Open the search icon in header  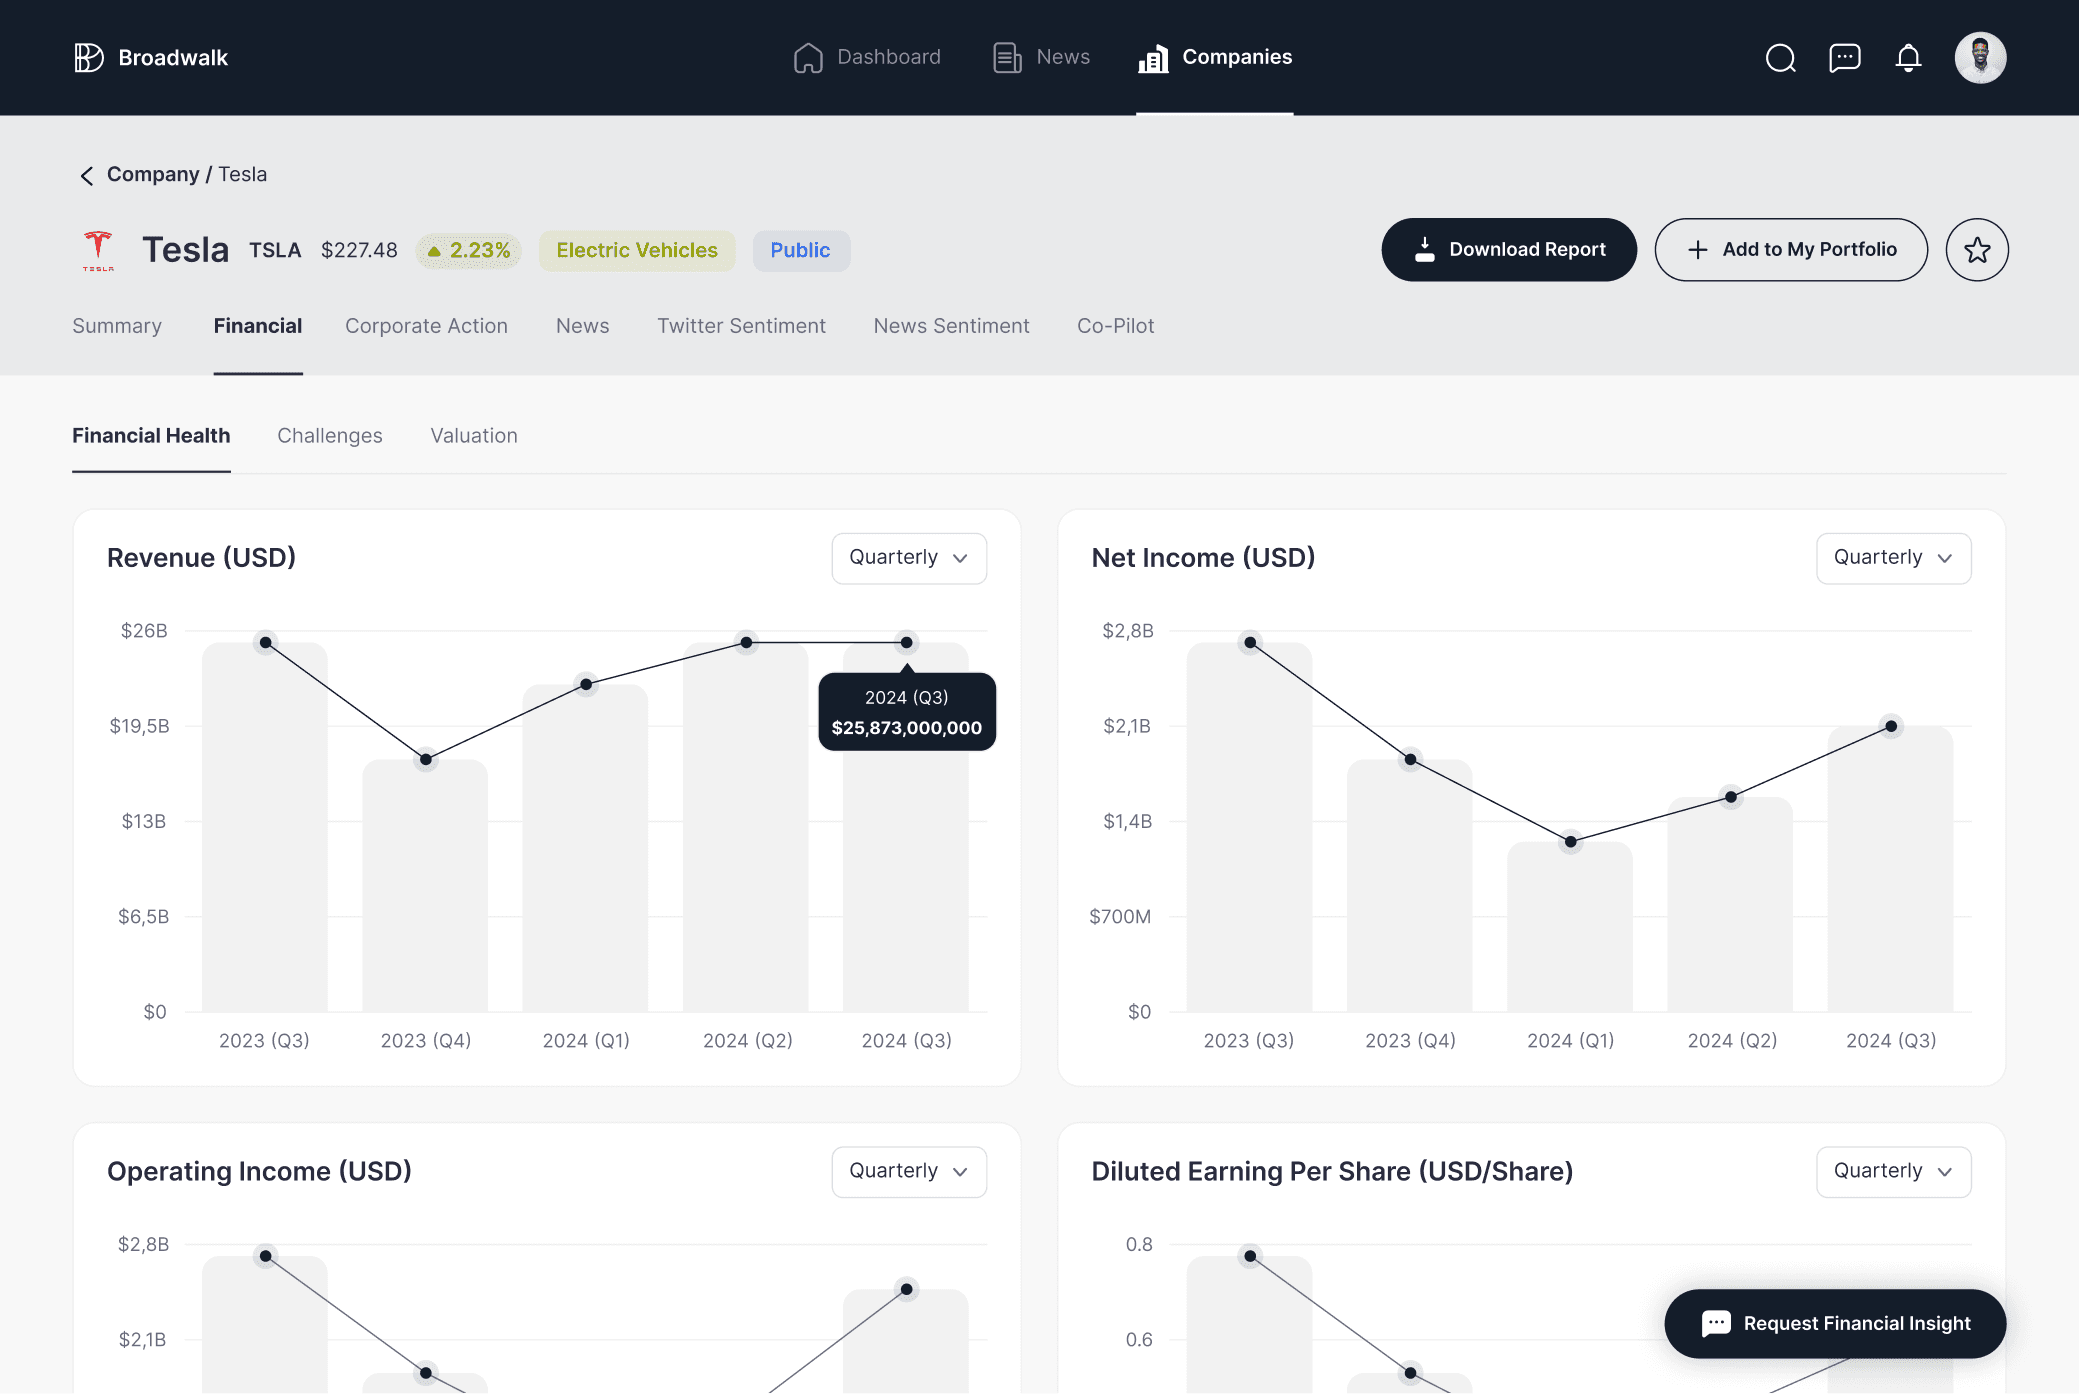click(x=1780, y=58)
